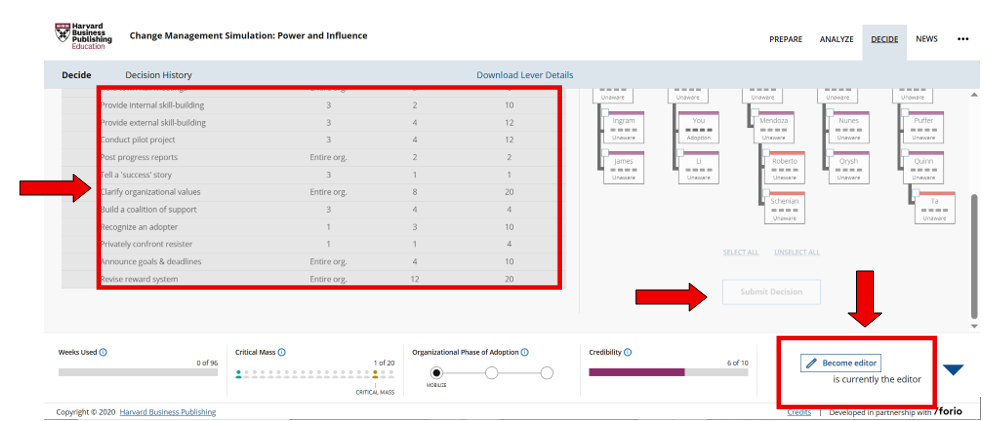Click the Weeks Used info icon

[x=104, y=352]
